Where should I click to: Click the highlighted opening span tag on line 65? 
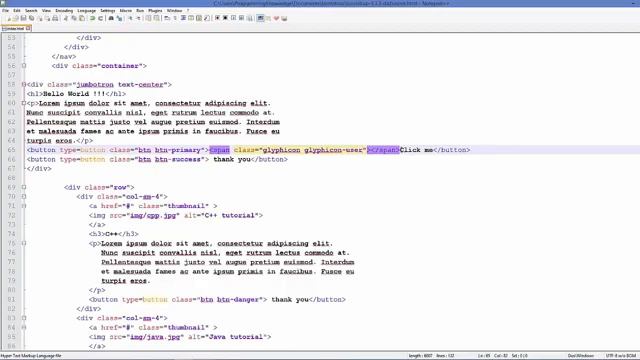[220, 150]
